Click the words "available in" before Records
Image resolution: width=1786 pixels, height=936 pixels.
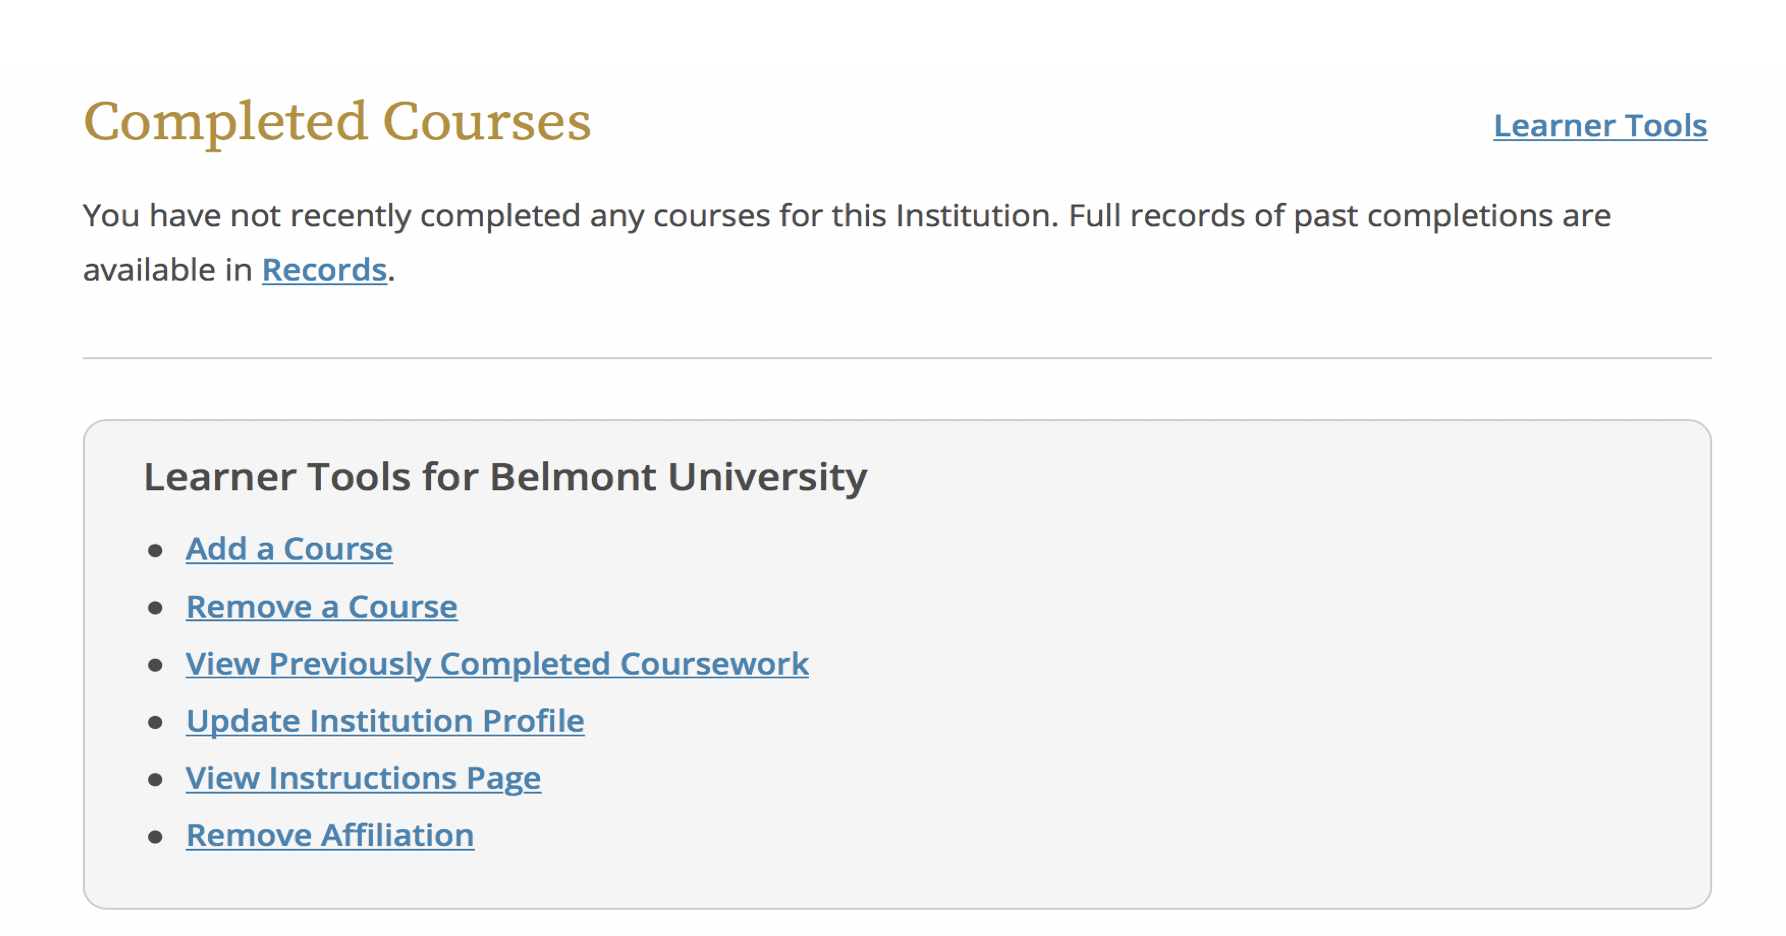click(x=167, y=270)
